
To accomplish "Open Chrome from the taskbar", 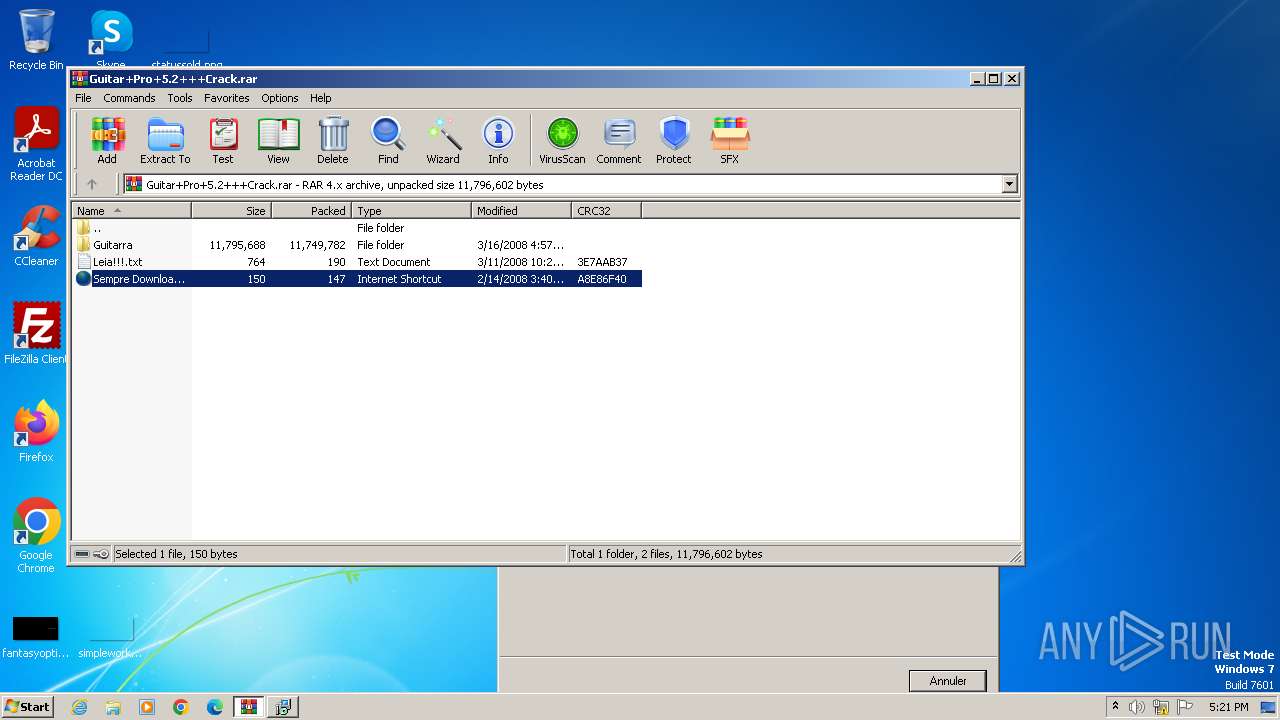I will [181, 707].
